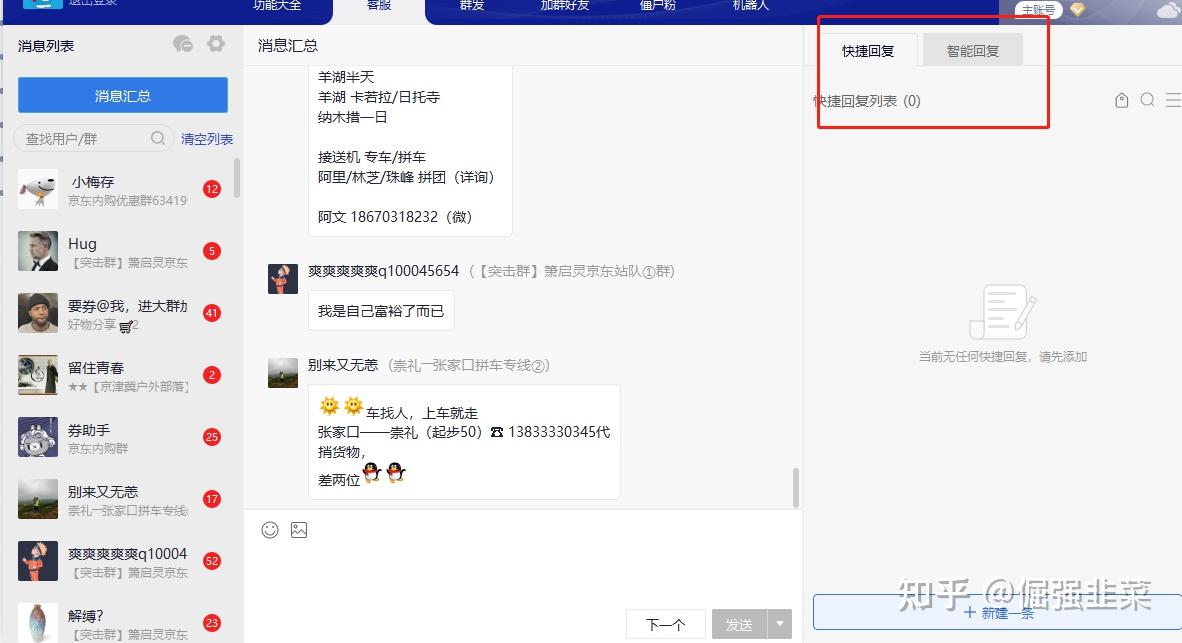Screen dimensions: 1182x643
Task: Click the 12 unread badge on 小梅存
Action: tap(212, 189)
